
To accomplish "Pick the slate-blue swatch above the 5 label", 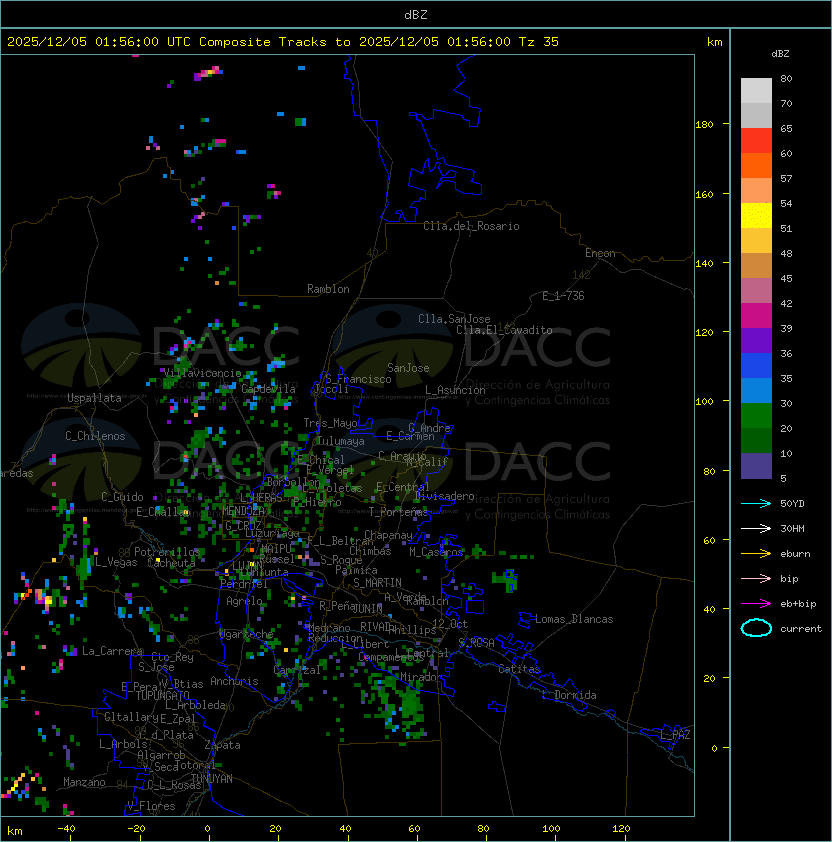I will [756, 466].
